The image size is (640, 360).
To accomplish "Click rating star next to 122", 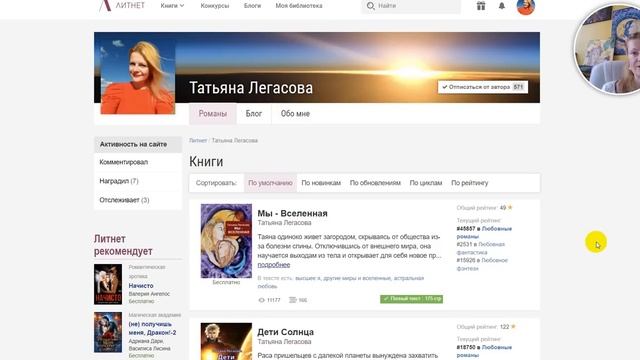I will (513, 327).
